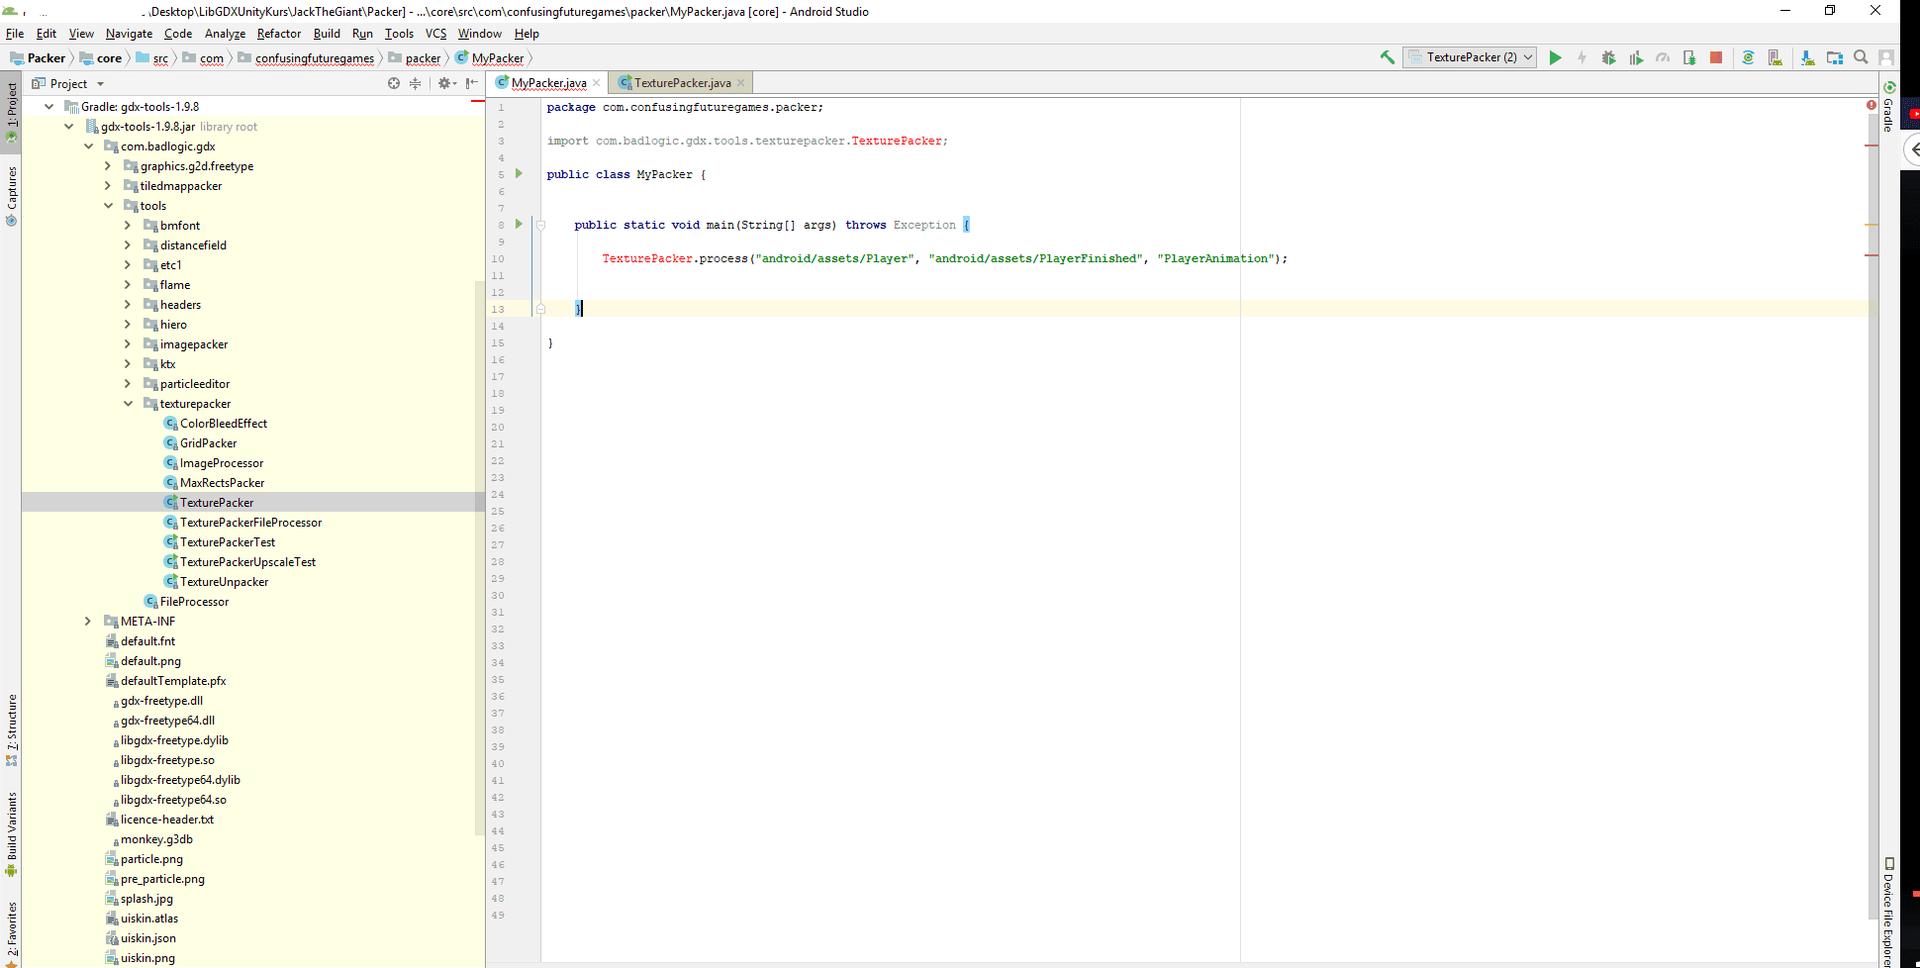Close the MyPacker.java tab
Screen dimensions: 1920x968
tap(597, 83)
